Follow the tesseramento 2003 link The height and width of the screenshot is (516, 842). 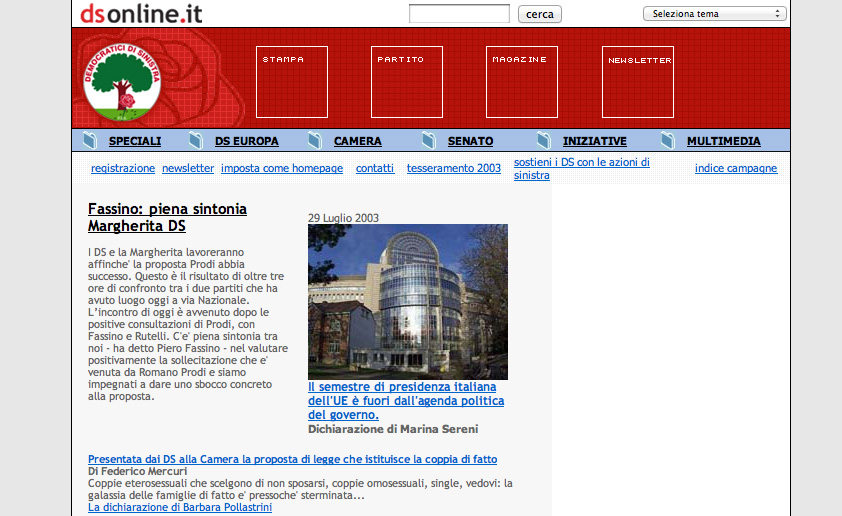(x=453, y=169)
